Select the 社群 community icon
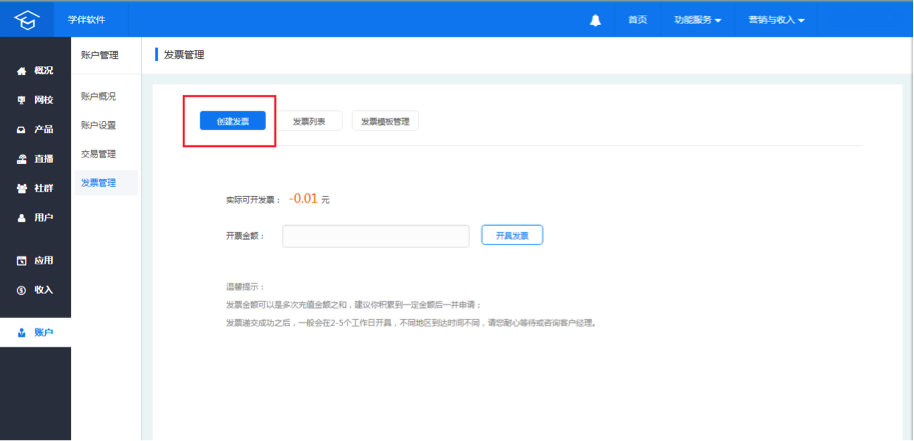Image resolution: width=914 pixels, height=441 pixels. 22,188
